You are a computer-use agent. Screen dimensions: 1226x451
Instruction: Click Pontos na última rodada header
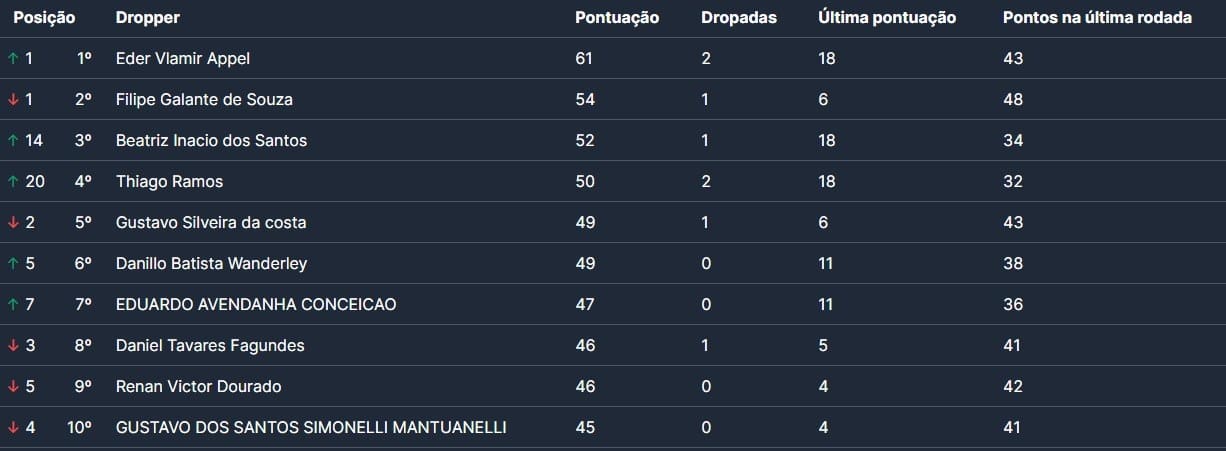tap(1097, 18)
